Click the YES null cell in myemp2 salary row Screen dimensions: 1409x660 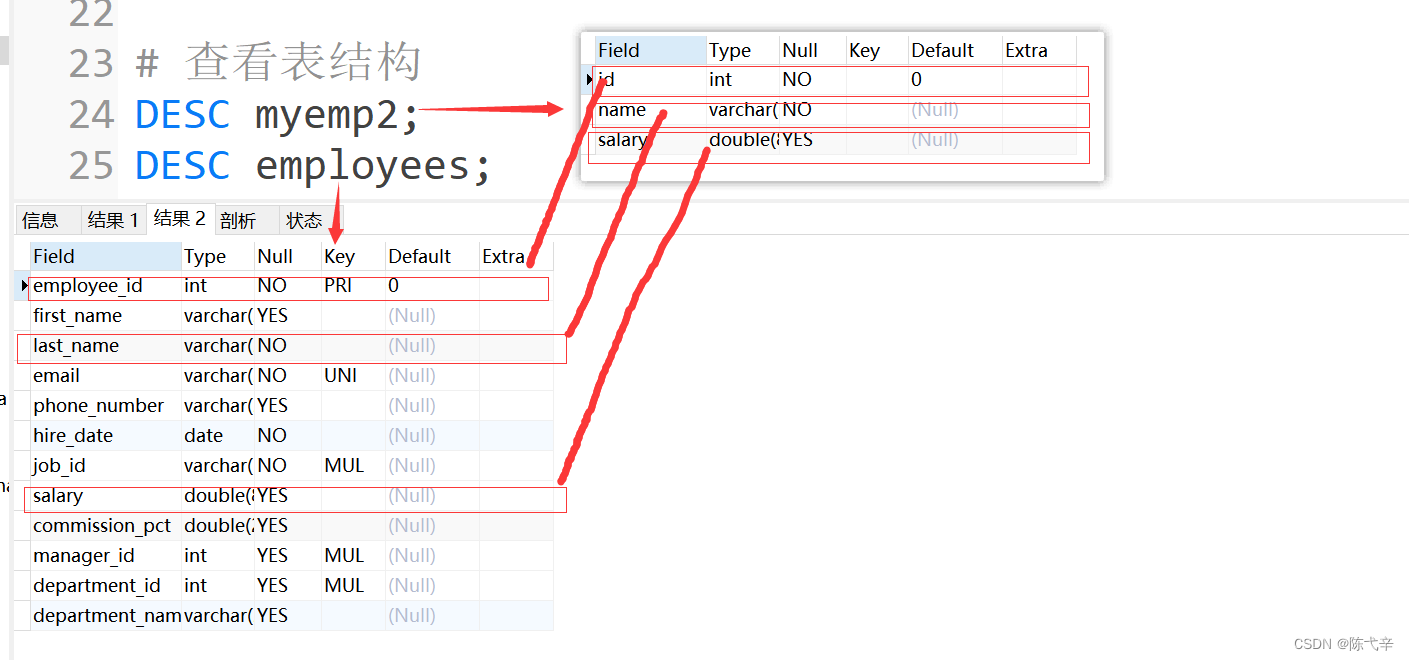click(x=812, y=140)
